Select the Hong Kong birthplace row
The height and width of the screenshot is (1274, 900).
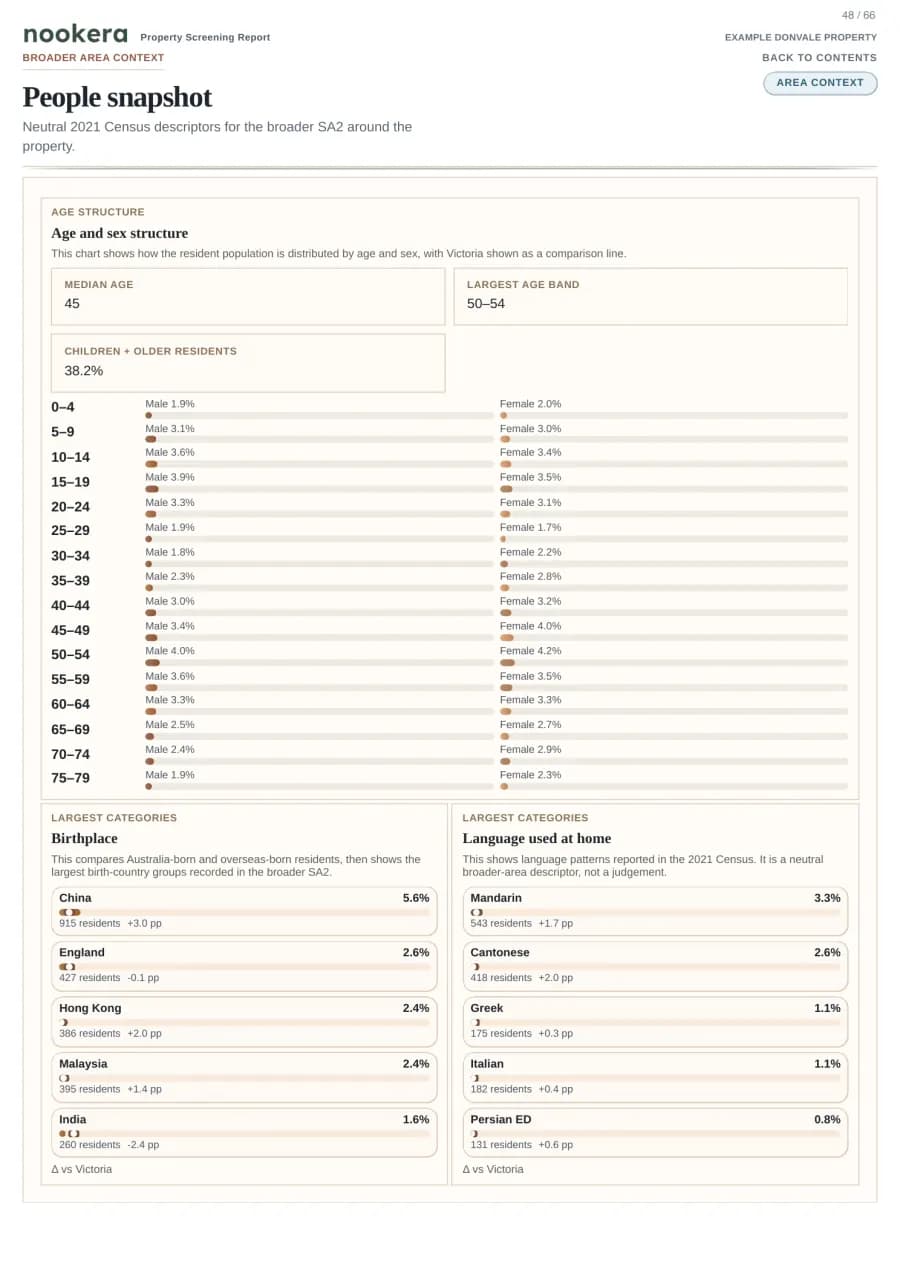[244, 1020]
